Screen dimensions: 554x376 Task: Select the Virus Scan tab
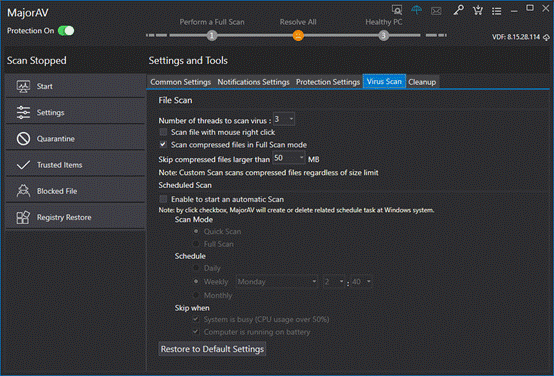[384, 82]
